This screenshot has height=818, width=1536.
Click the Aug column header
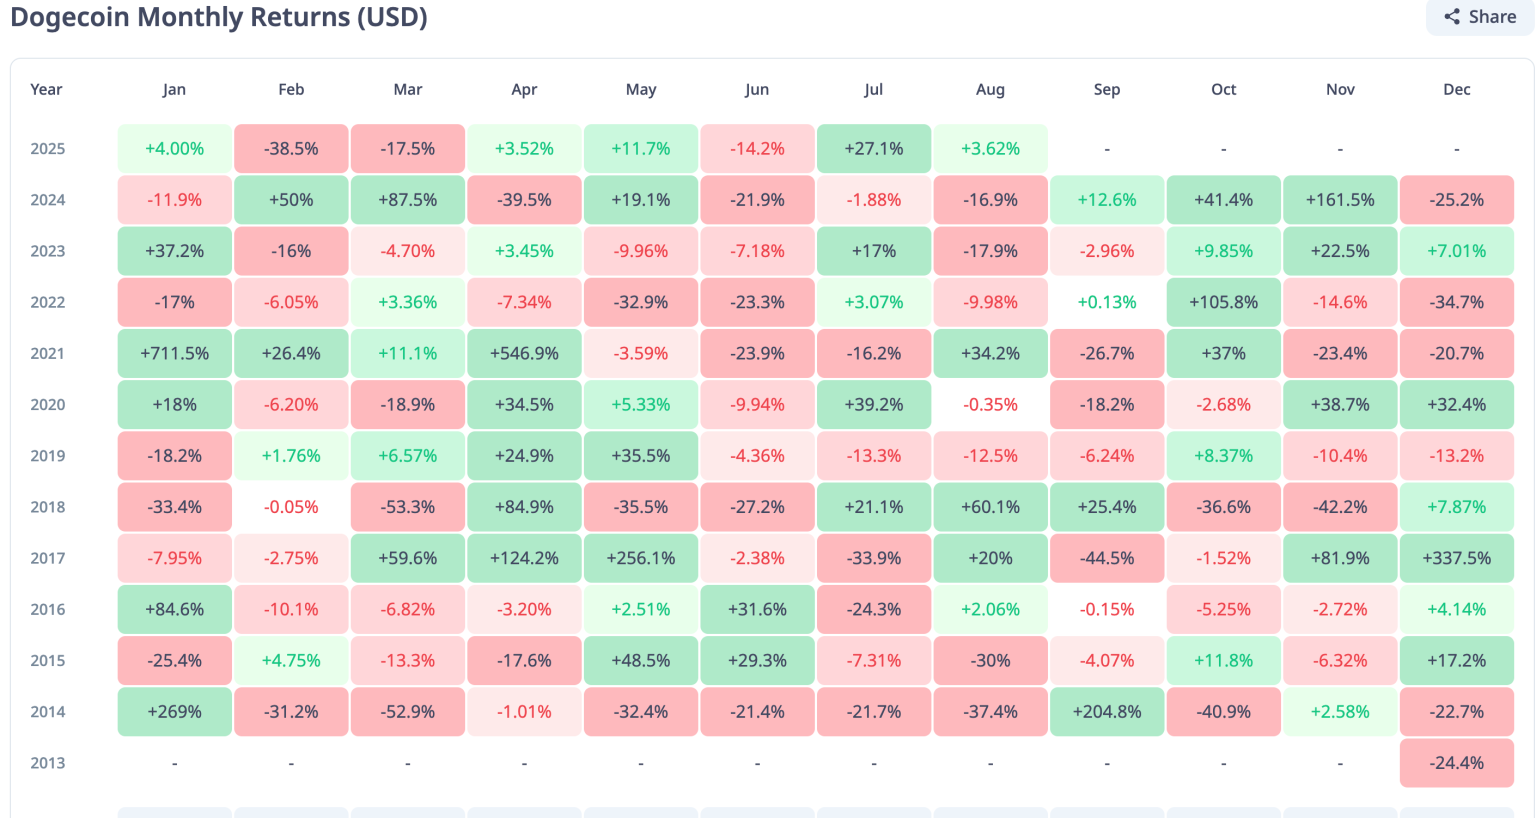[990, 89]
